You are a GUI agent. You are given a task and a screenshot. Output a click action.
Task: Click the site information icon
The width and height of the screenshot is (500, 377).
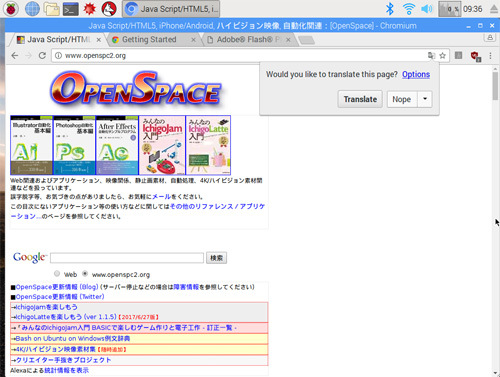58,56
